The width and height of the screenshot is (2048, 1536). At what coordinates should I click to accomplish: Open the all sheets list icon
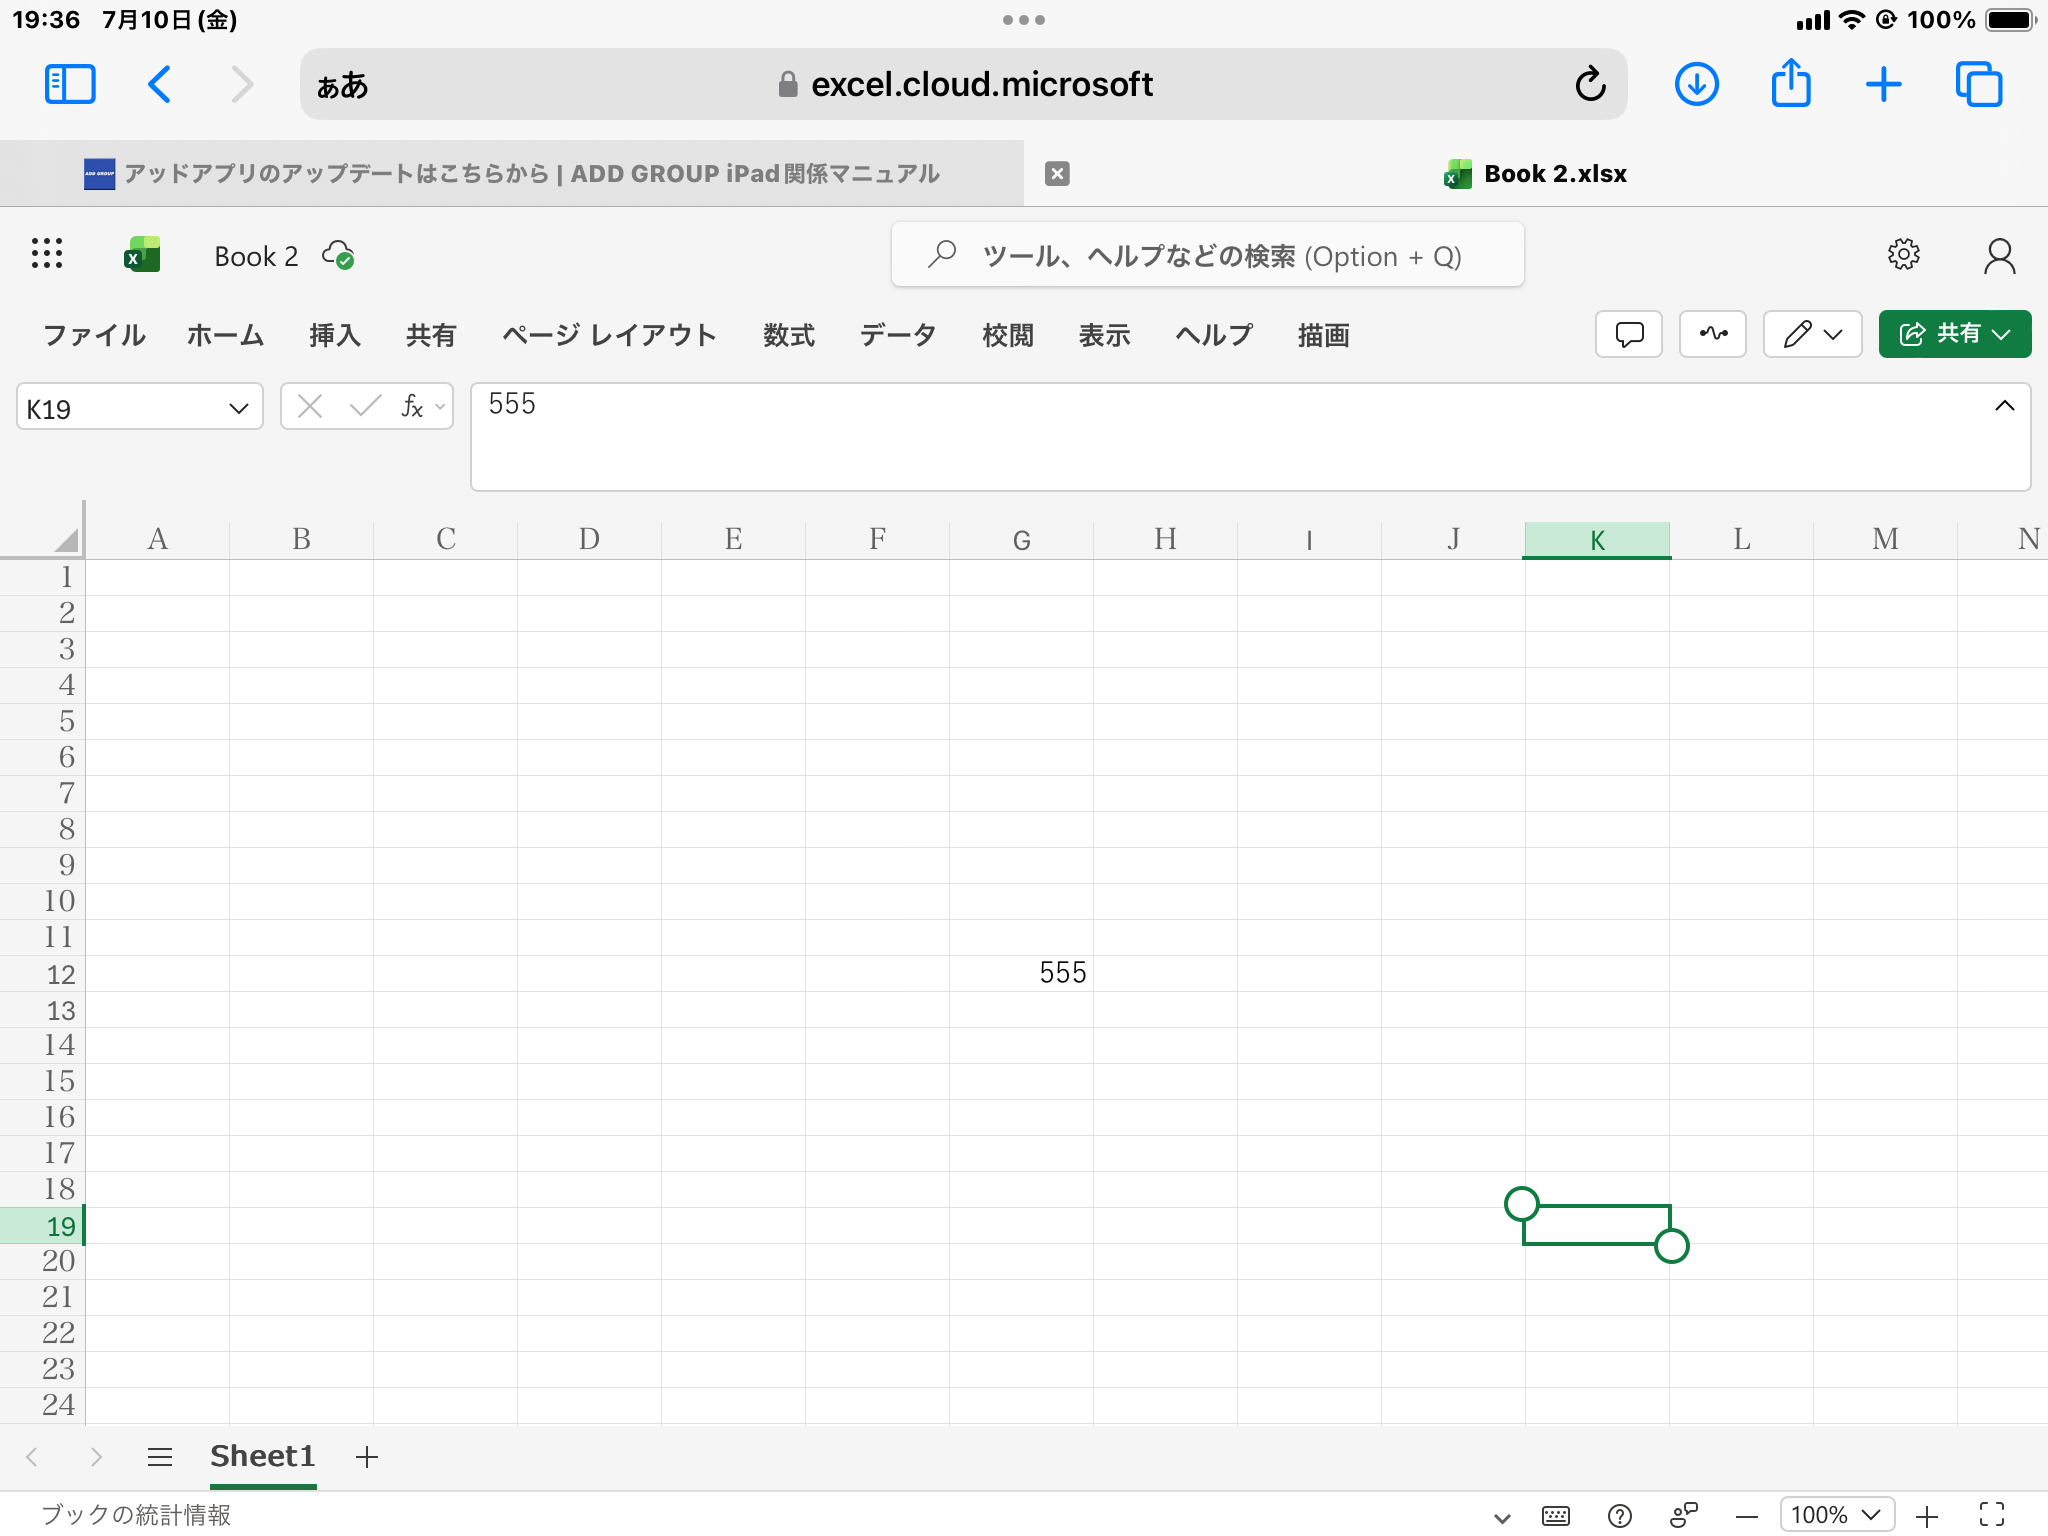(x=160, y=1457)
